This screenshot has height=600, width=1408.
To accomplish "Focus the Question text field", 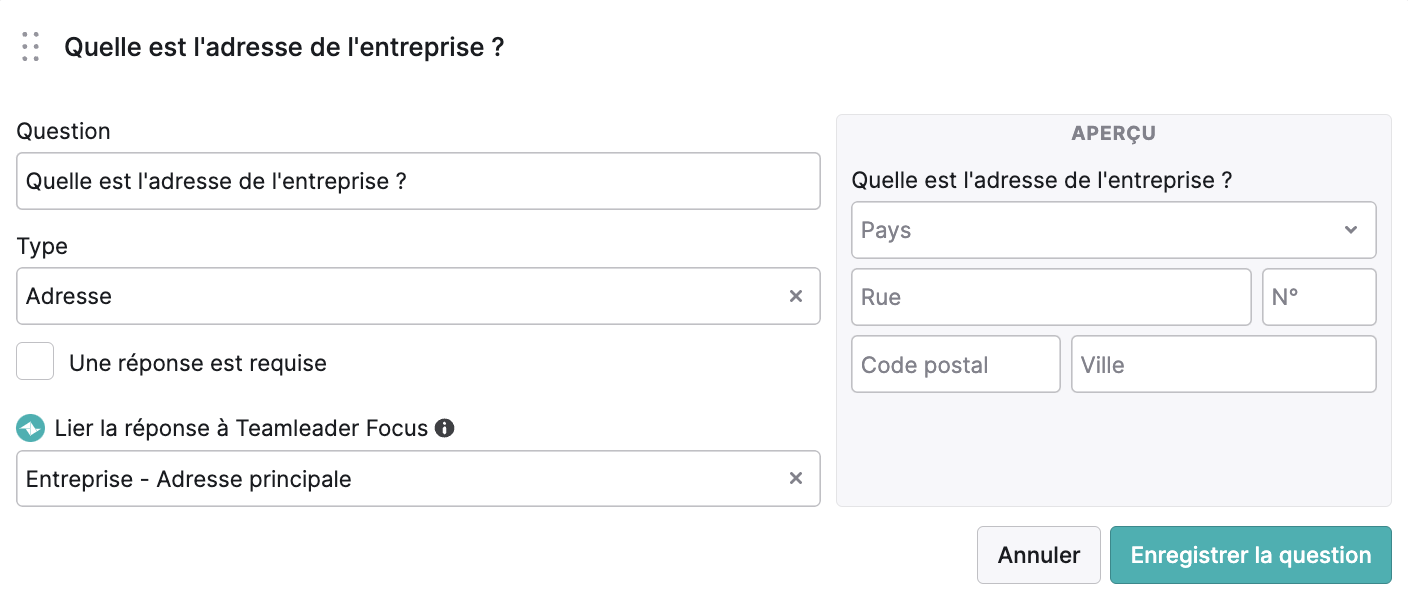I will 418,181.
